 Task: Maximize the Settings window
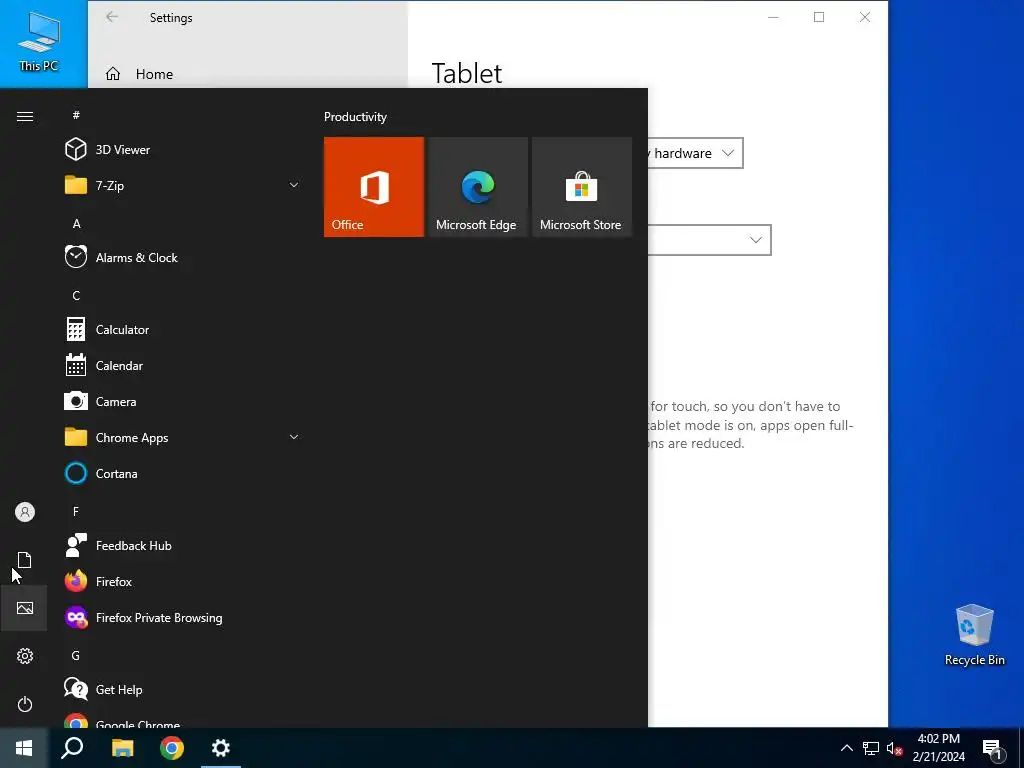[x=819, y=18]
